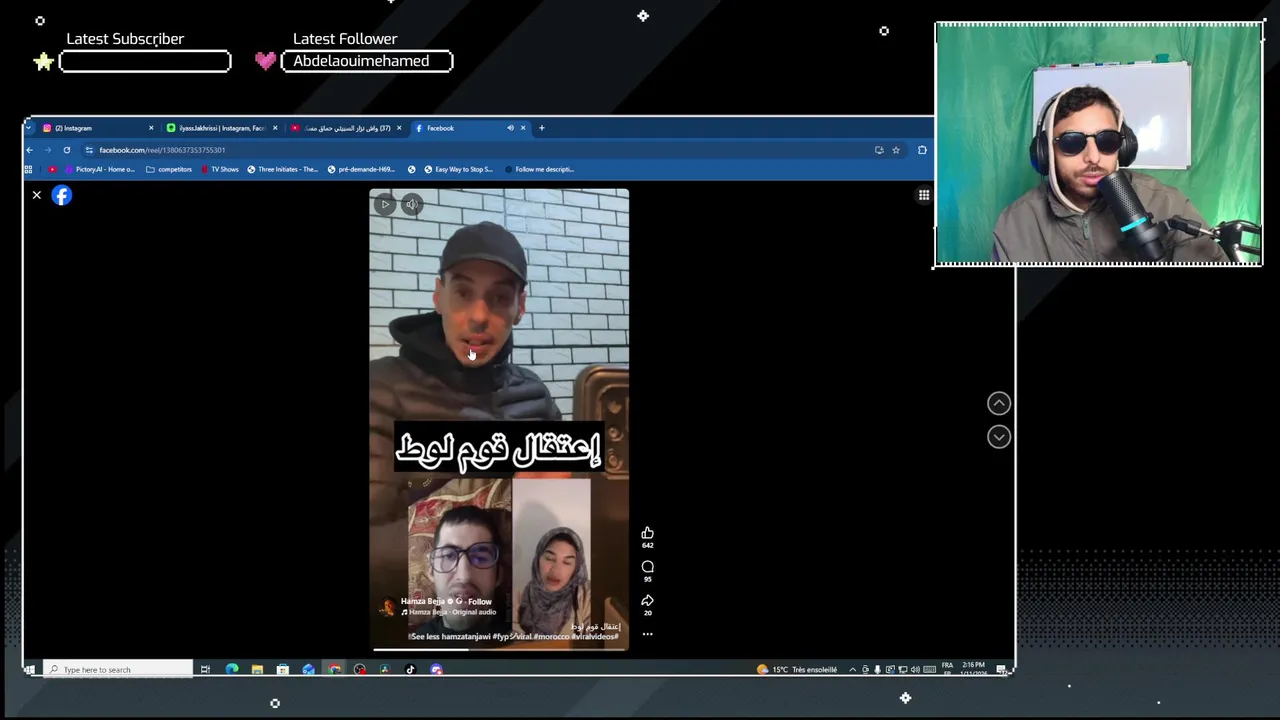
Task: Open the install app icon in address bar
Action: pos(879,150)
